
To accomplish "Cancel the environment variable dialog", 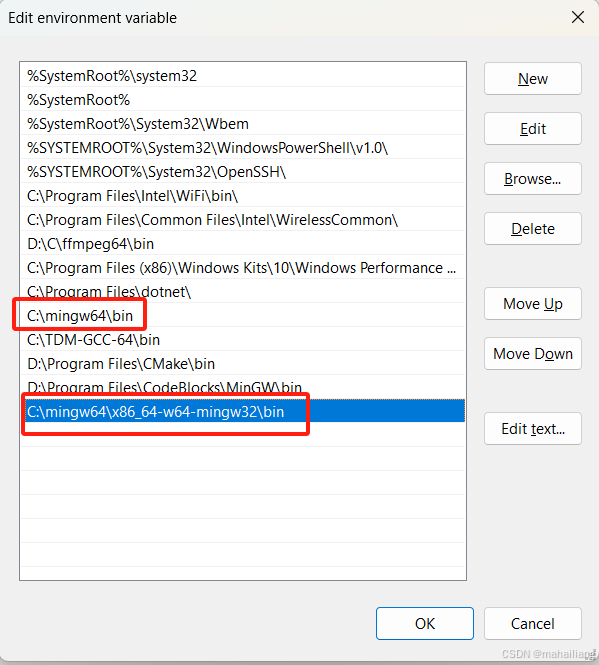I will [532, 623].
